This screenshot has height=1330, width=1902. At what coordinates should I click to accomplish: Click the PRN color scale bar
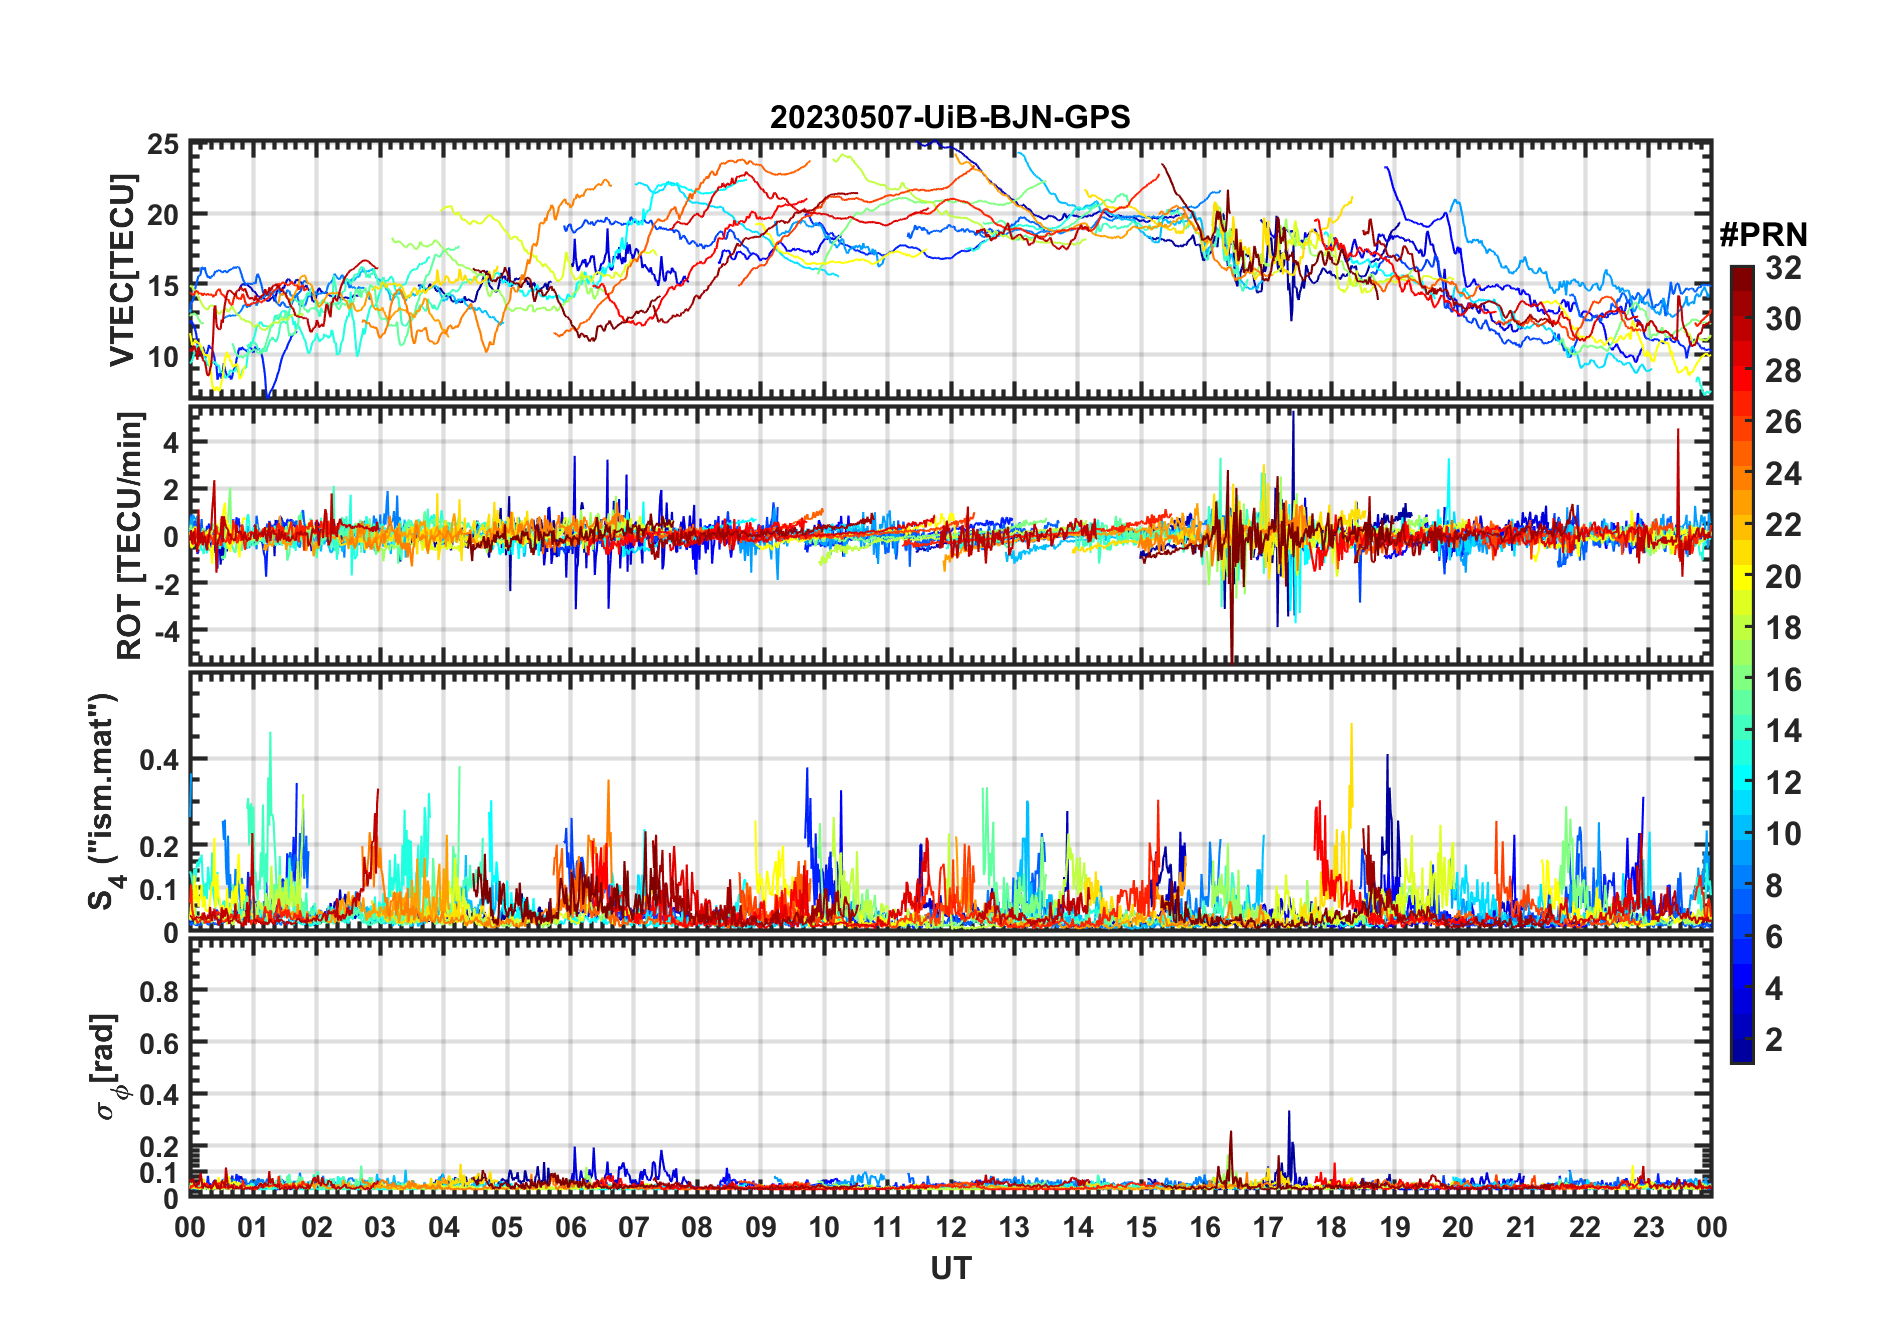click(1742, 664)
